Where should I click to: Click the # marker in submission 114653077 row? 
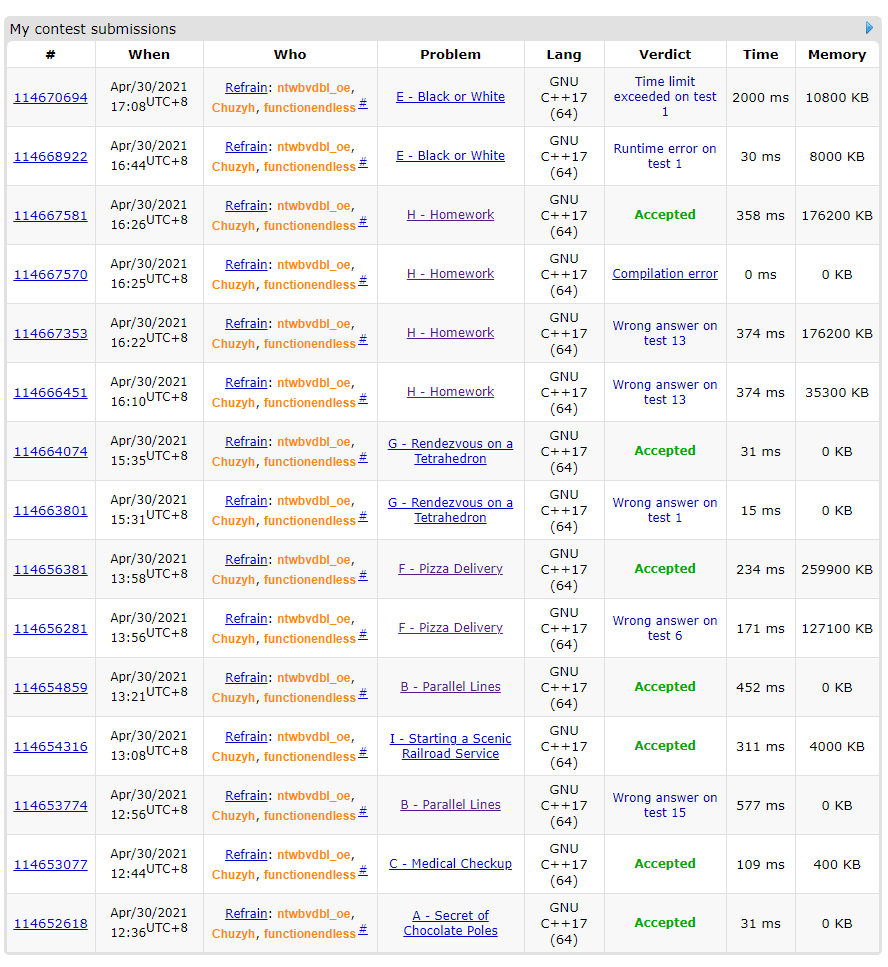point(363,870)
